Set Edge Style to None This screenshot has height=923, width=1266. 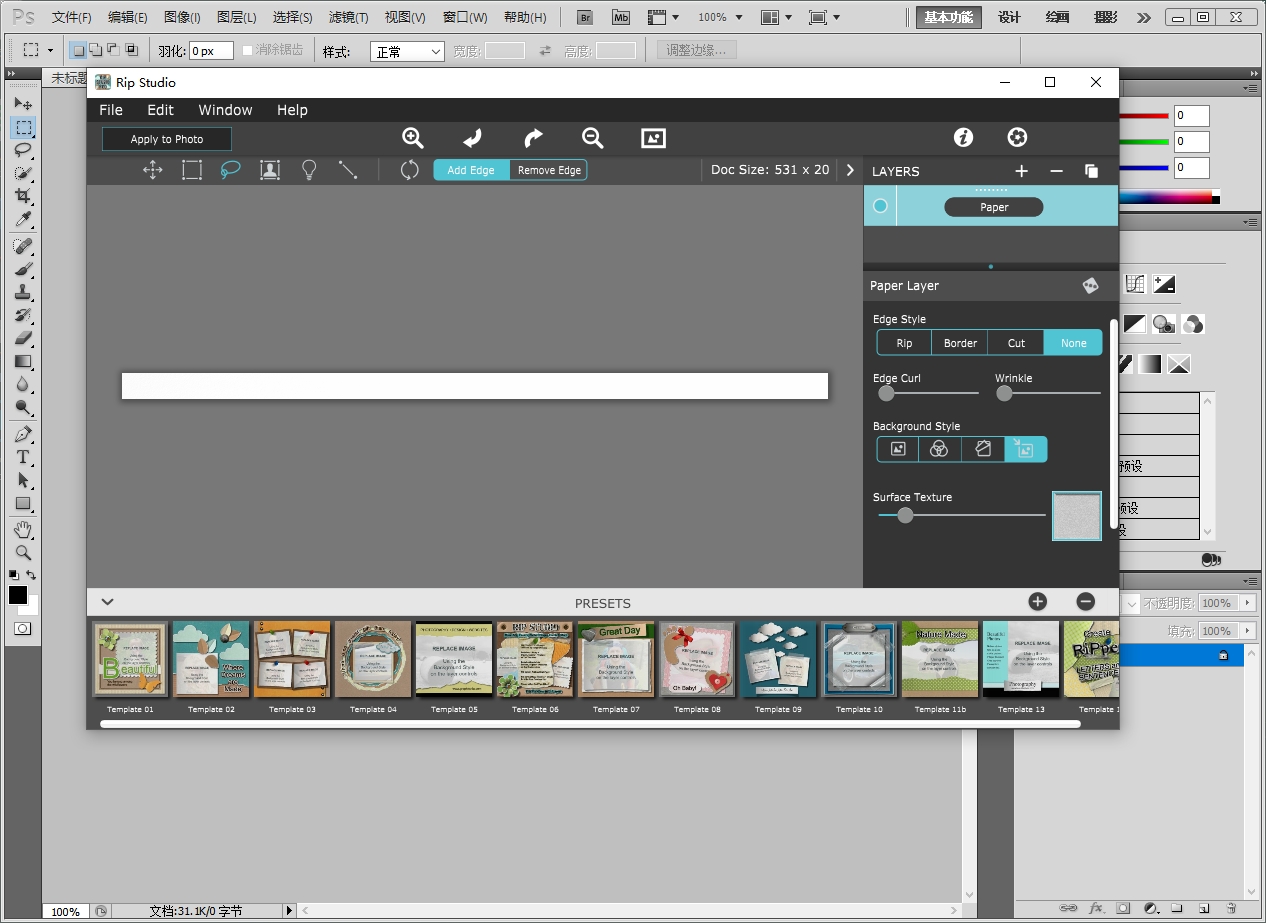point(1074,343)
